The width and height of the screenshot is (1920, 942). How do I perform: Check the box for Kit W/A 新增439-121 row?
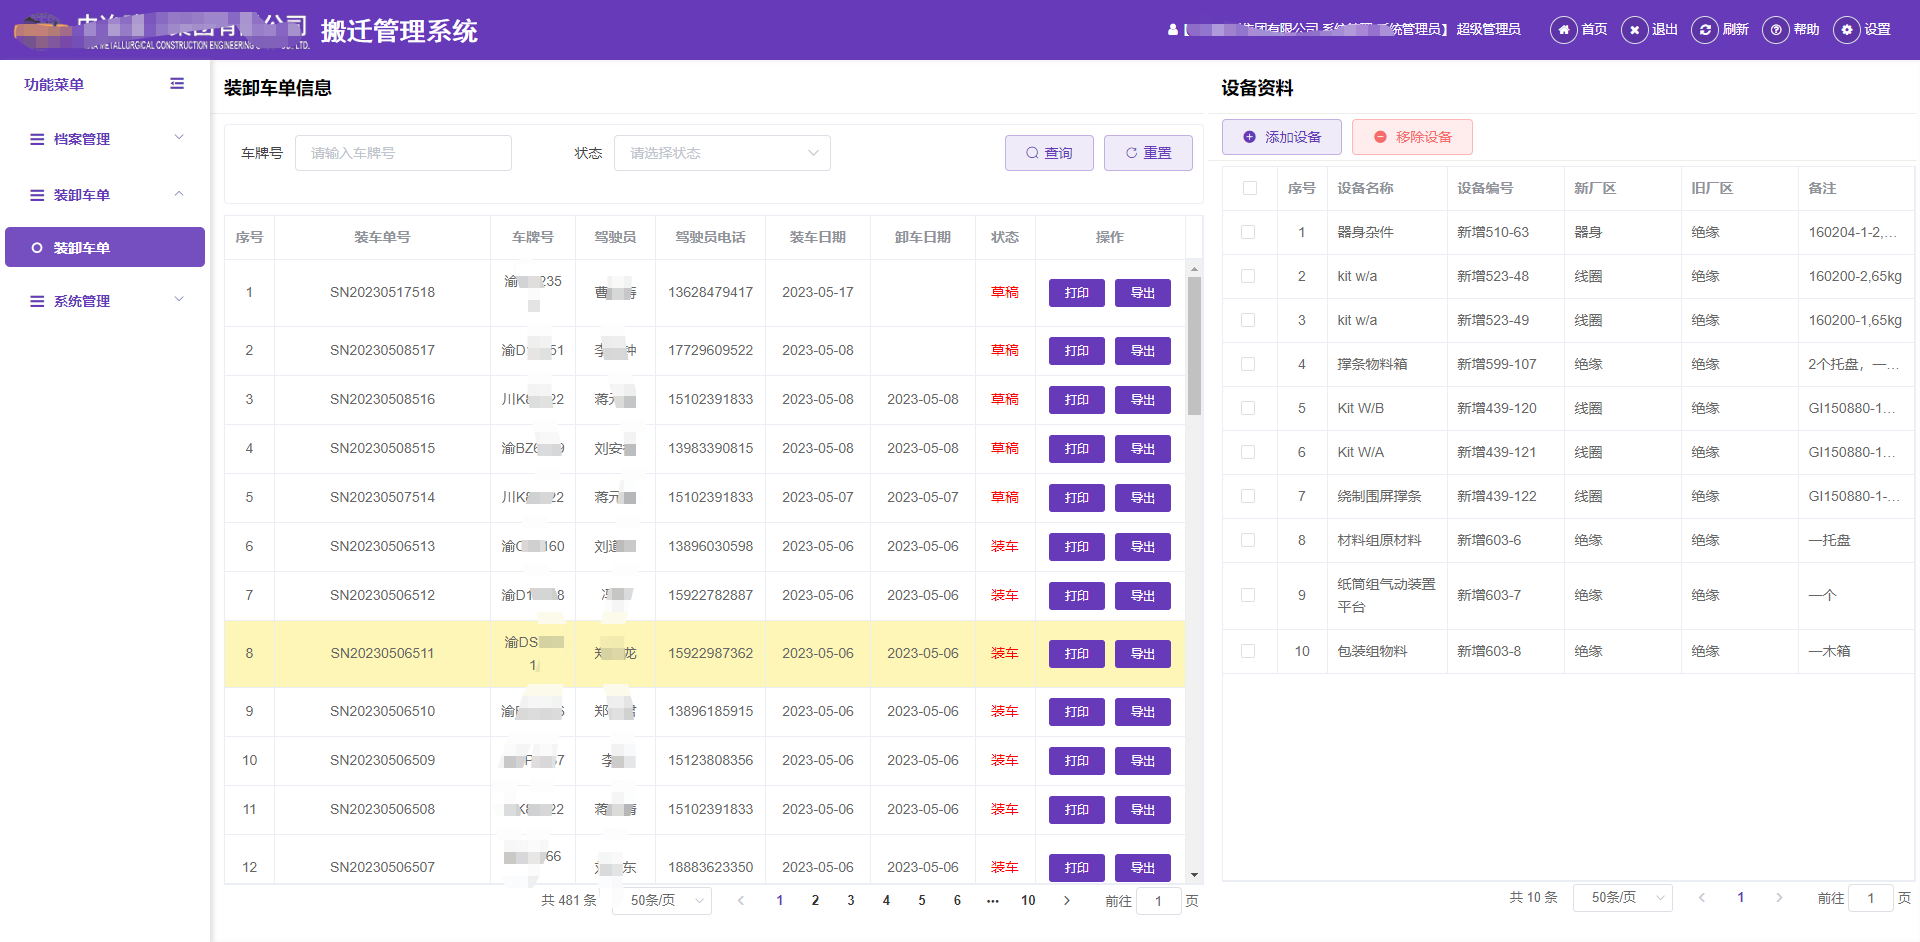click(x=1248, y=452)
